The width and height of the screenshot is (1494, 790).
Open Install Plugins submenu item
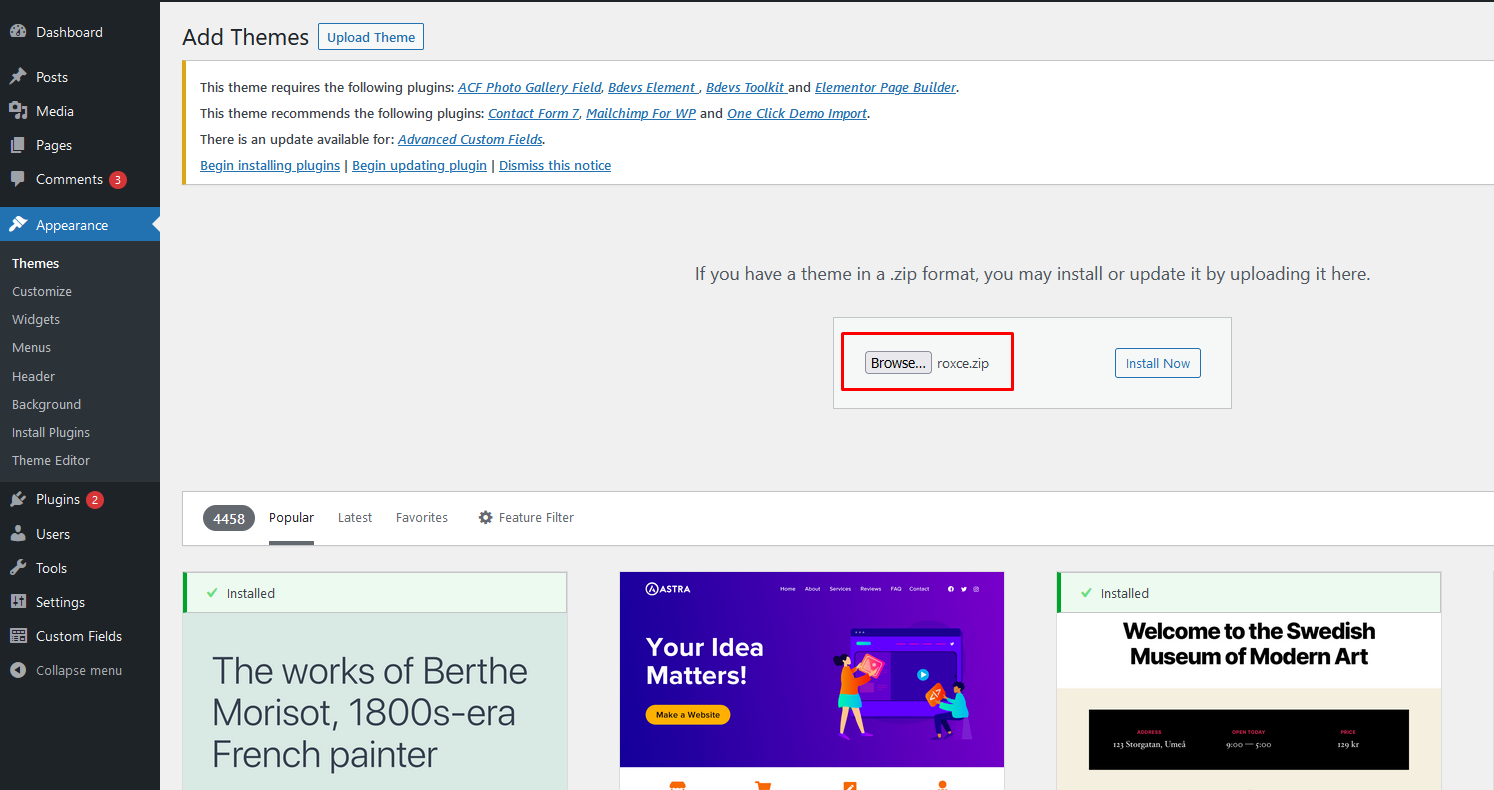[x=51, y=432]
